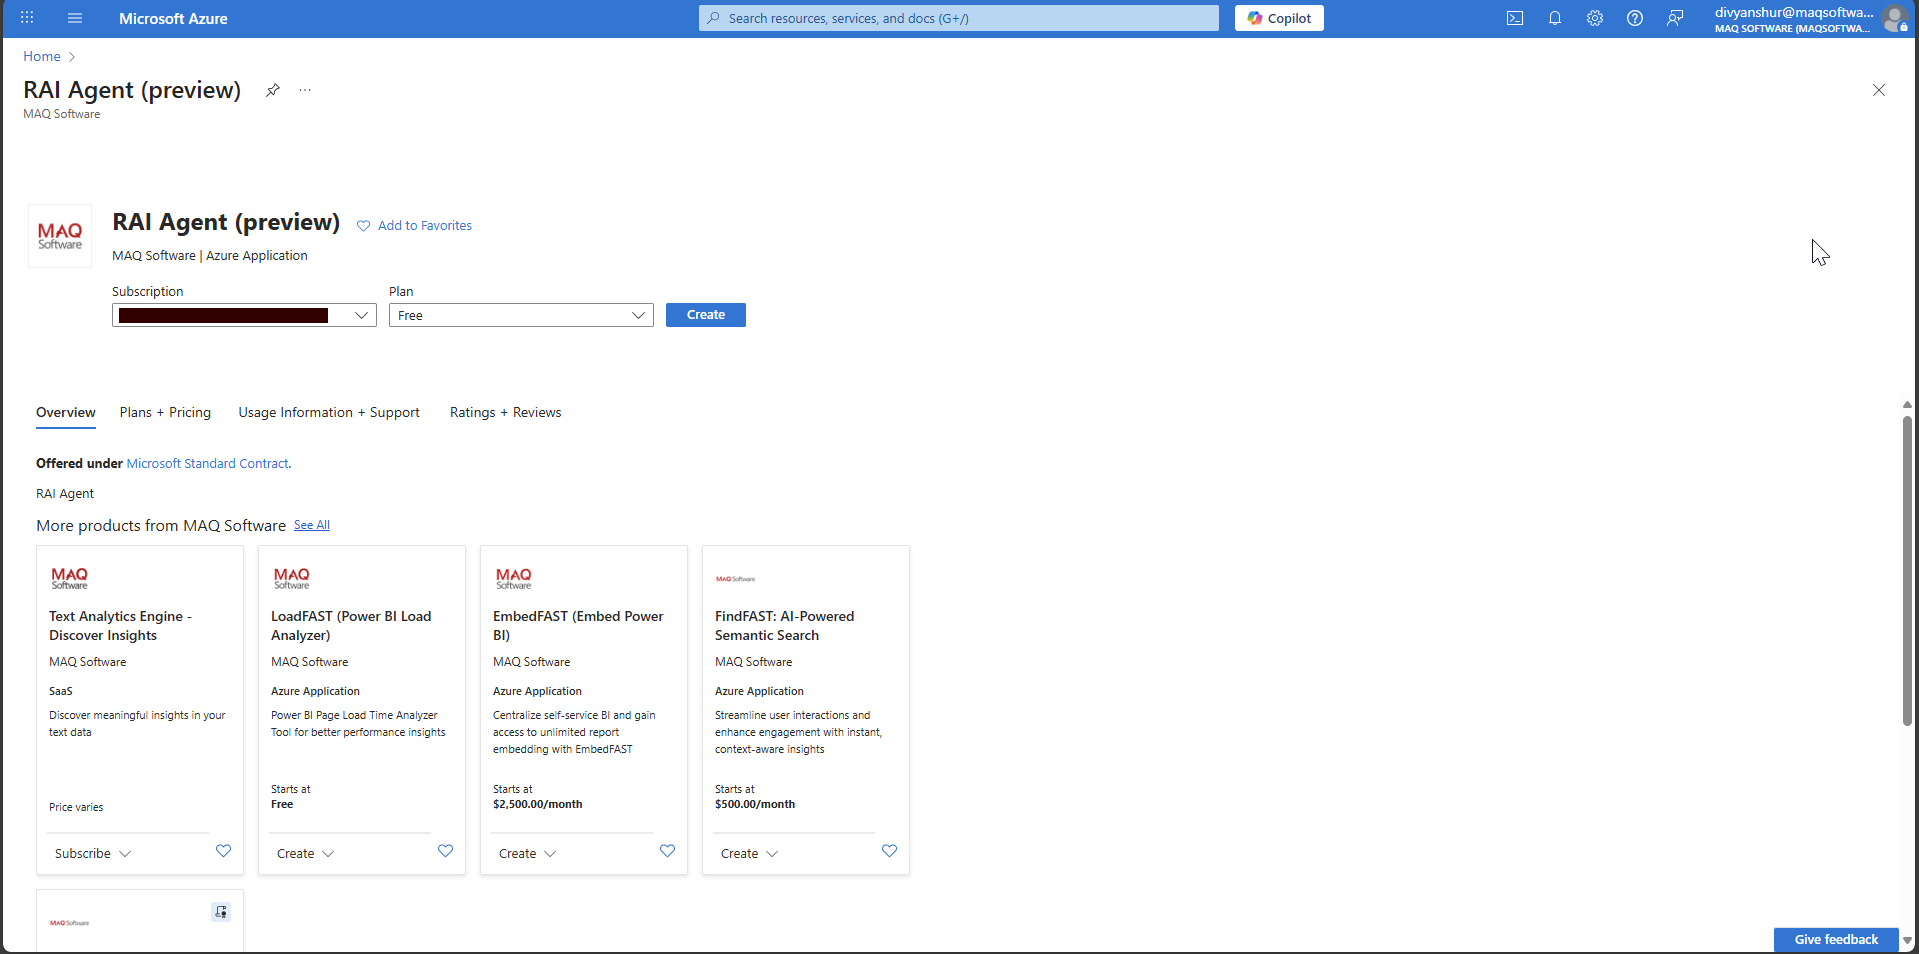Open LoadFAST (Power BI Load Analyzer) title
The image size is (1919, 954).
pyautogui.click(x=351, y=626)
